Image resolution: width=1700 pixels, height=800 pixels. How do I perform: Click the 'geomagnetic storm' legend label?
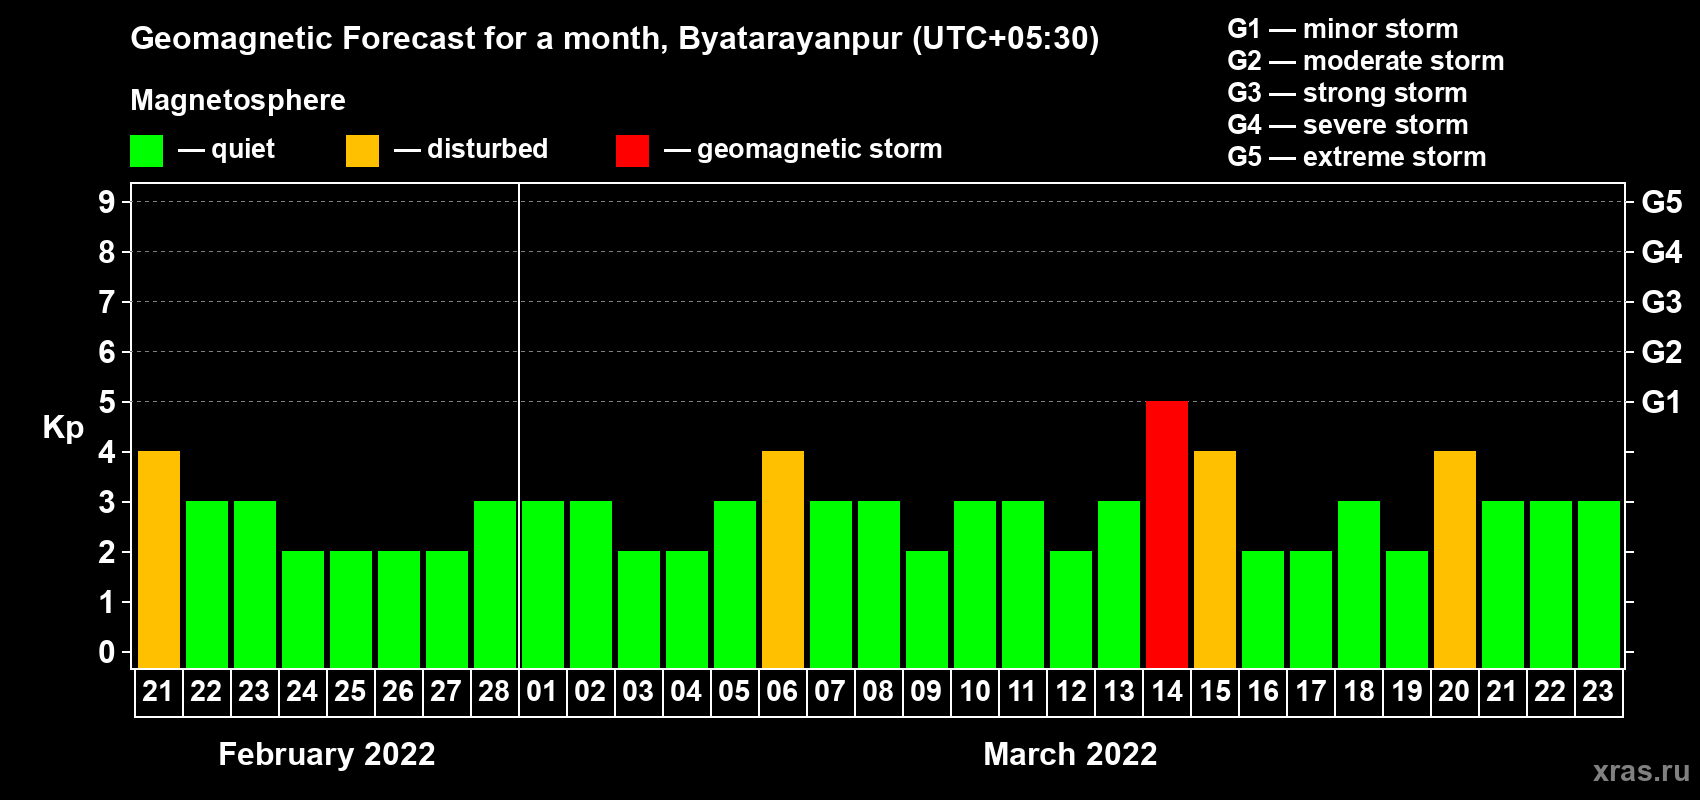(819, 149)
